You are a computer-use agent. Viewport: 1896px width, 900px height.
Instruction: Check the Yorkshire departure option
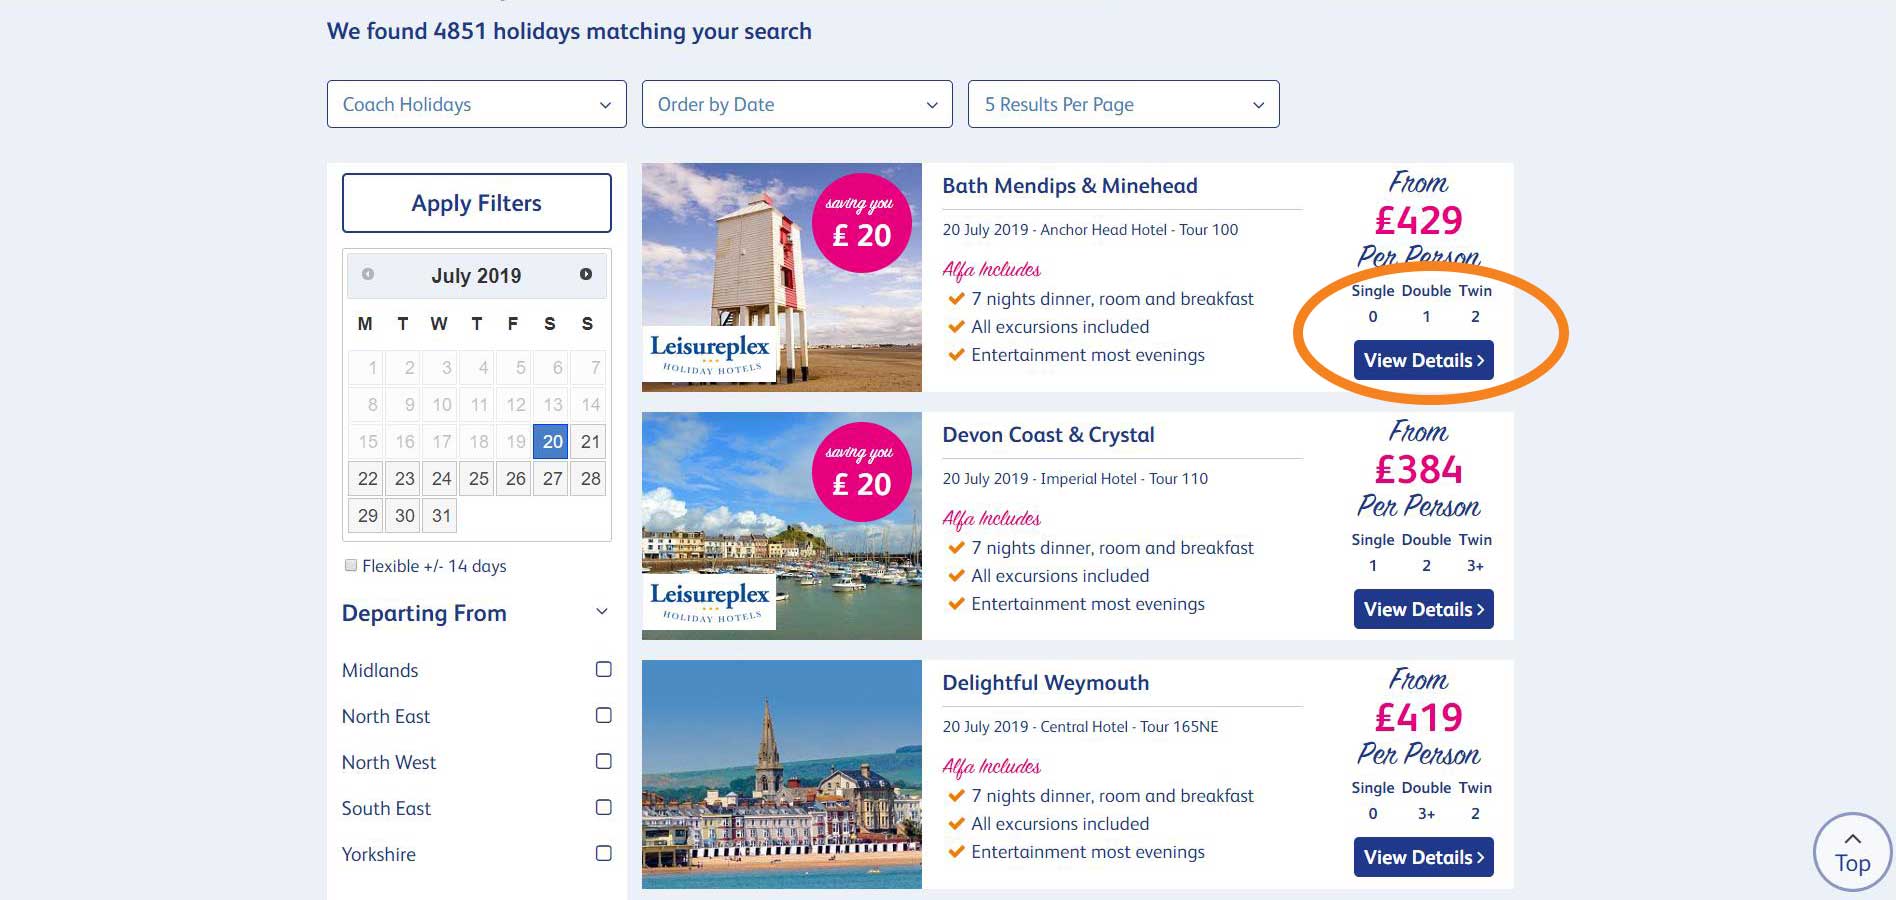click(604, 853)
